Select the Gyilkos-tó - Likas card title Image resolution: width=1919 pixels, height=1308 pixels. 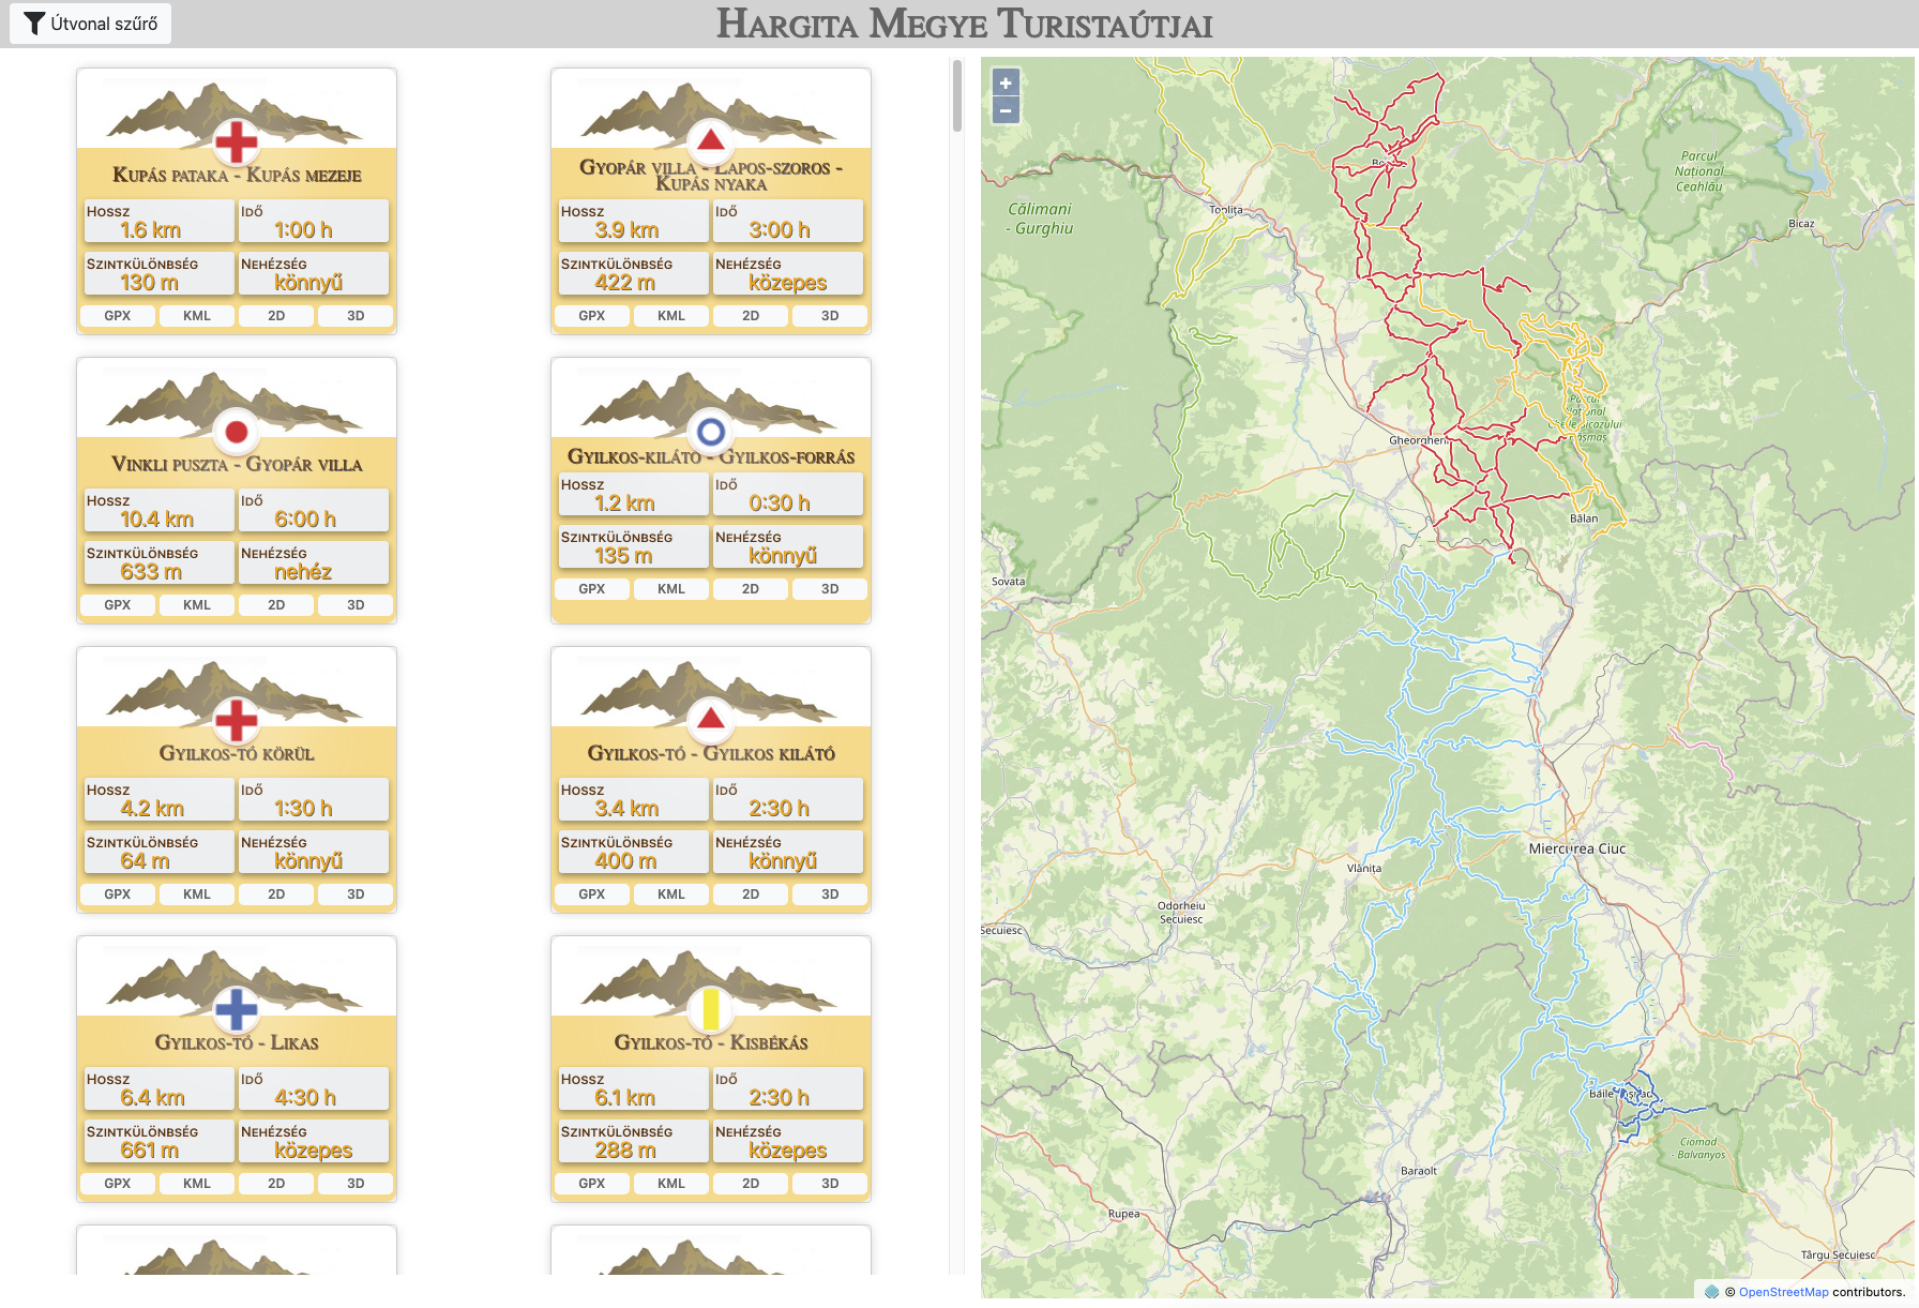236,1042
